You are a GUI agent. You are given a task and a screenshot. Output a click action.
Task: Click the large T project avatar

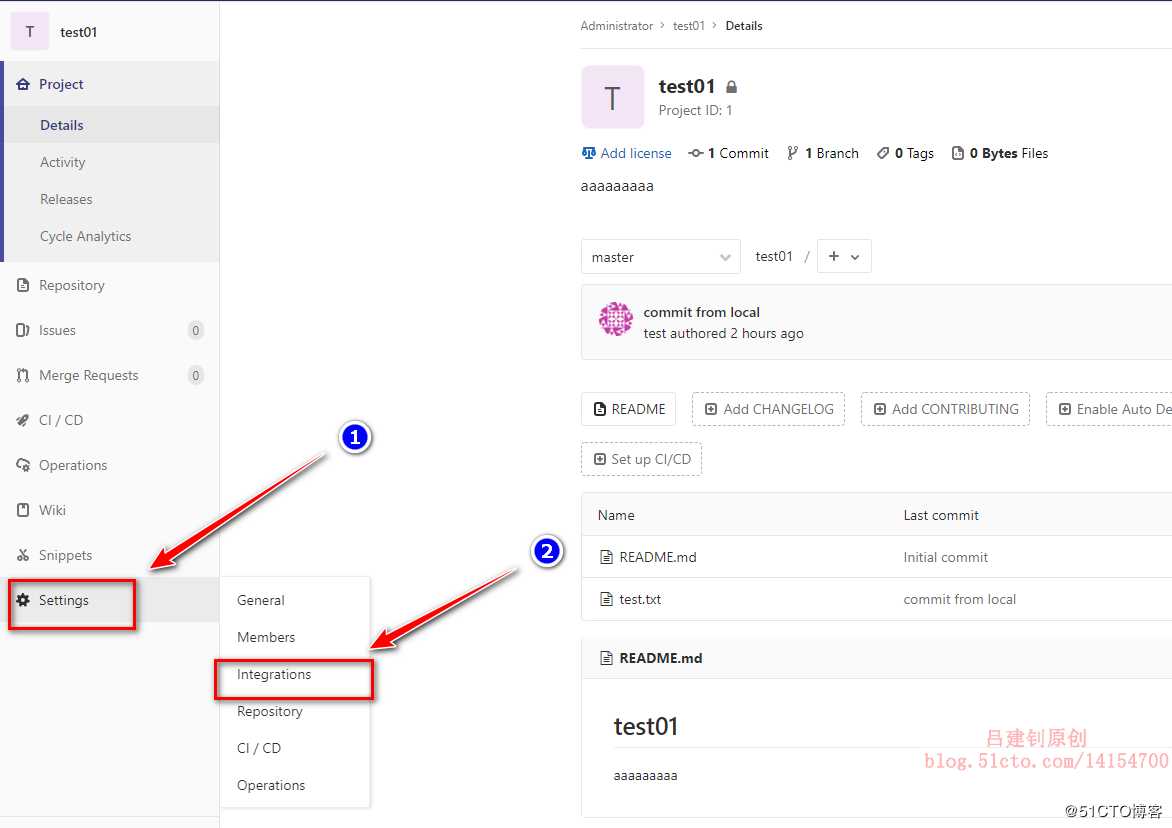tap(612, 97)
